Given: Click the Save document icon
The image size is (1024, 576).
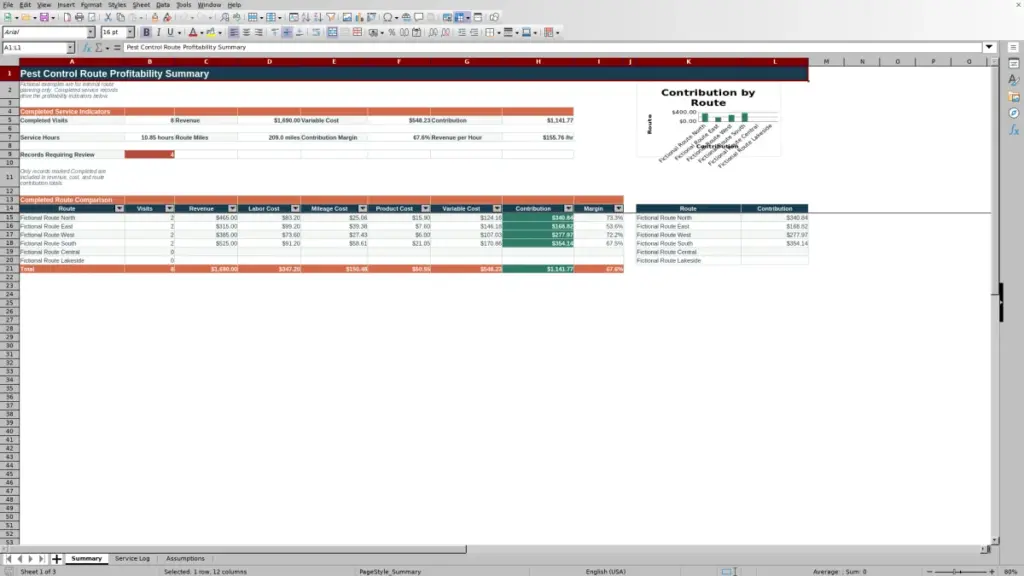Looking at the screenshot, I should (44, 18).
